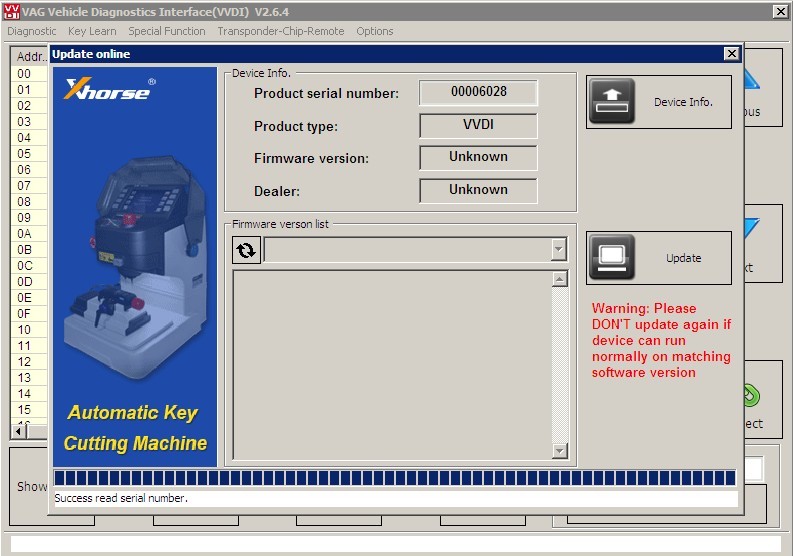Screen dimensions: 793x556
Task: Select address row 08
Action: pyautogui.click(x=29, y=202)
